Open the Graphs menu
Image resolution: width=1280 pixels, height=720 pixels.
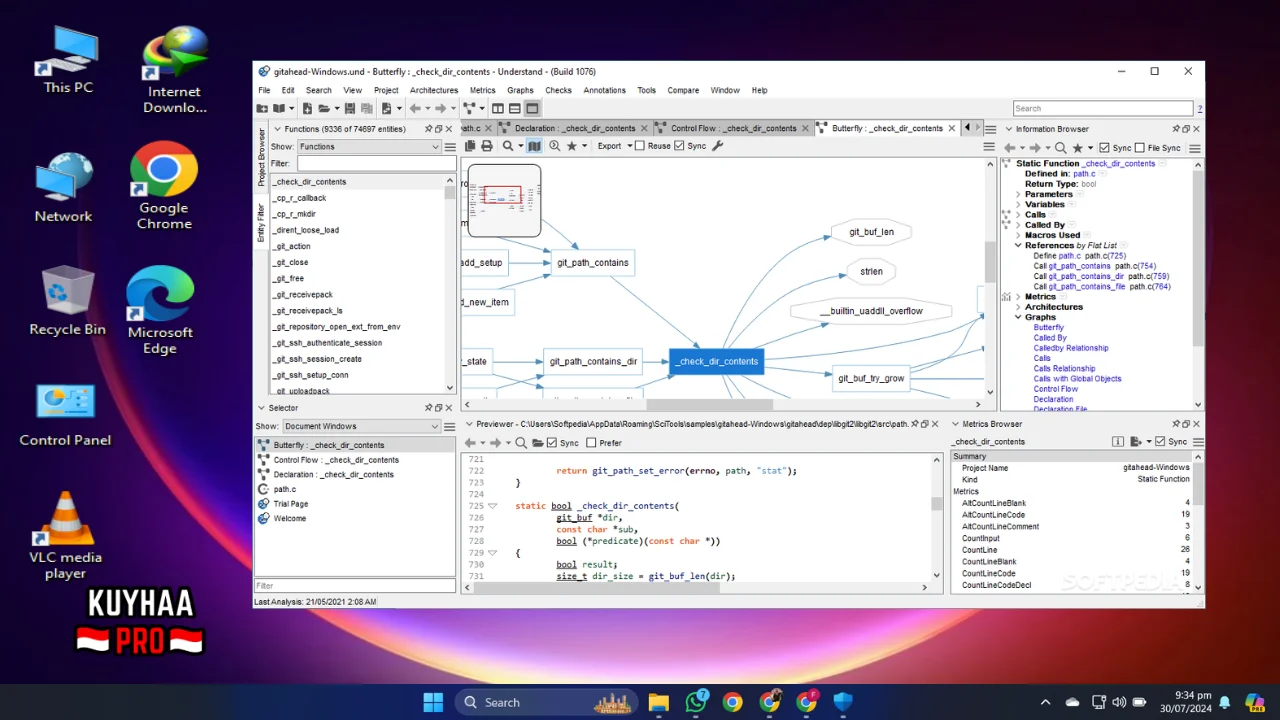pos(520,90)
